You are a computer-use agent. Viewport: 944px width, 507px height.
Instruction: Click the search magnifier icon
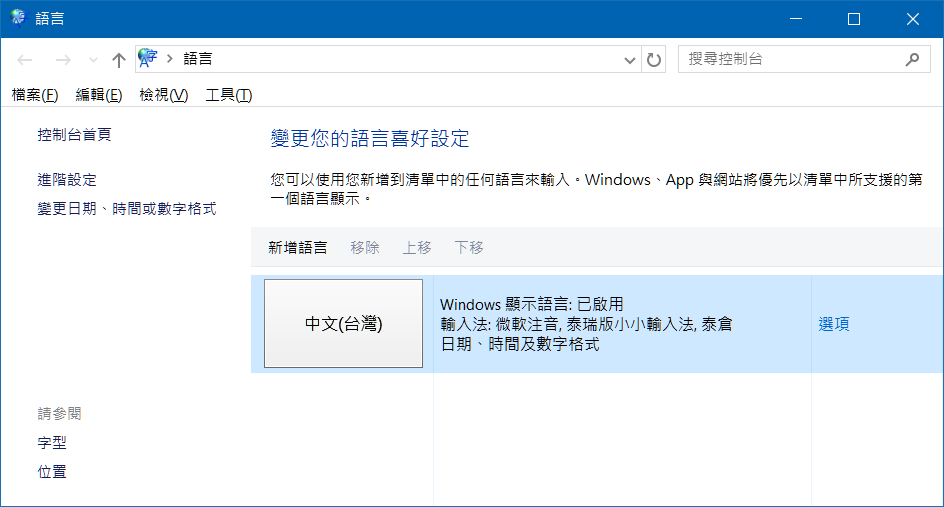[x=913, y=59]
